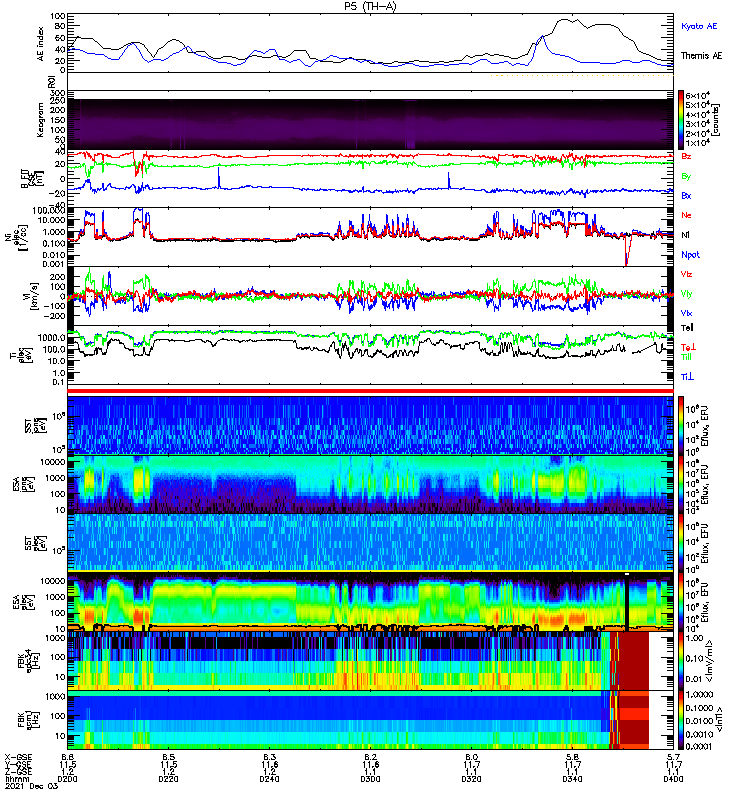Pick the FBK "<|mV/m|>" color bar
This screenshot has width=750, height=800.
click(x=681, y=661)
